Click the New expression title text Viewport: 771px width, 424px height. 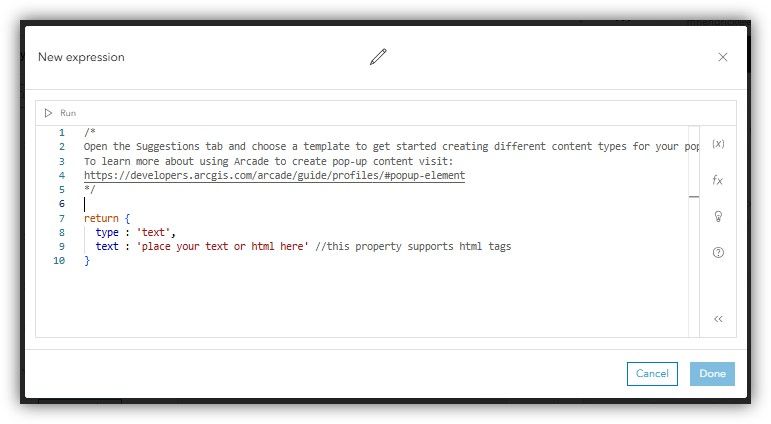click(81, 57)
